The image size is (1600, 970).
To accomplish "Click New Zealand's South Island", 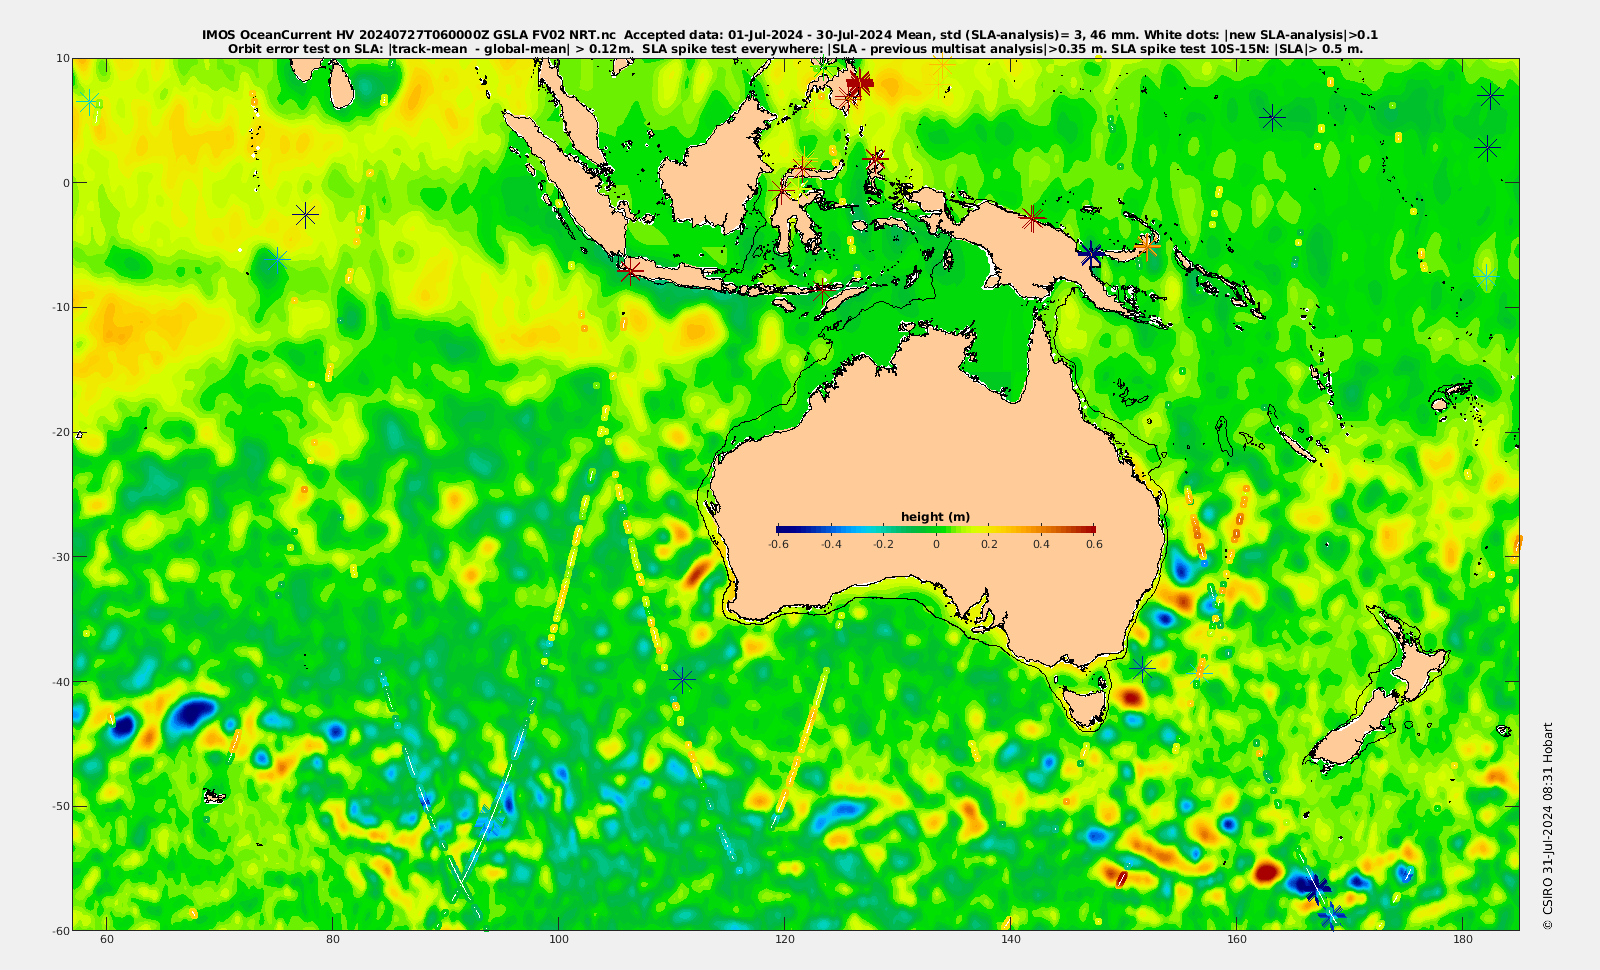I will pyautogui.click(x=1355, y=732).
